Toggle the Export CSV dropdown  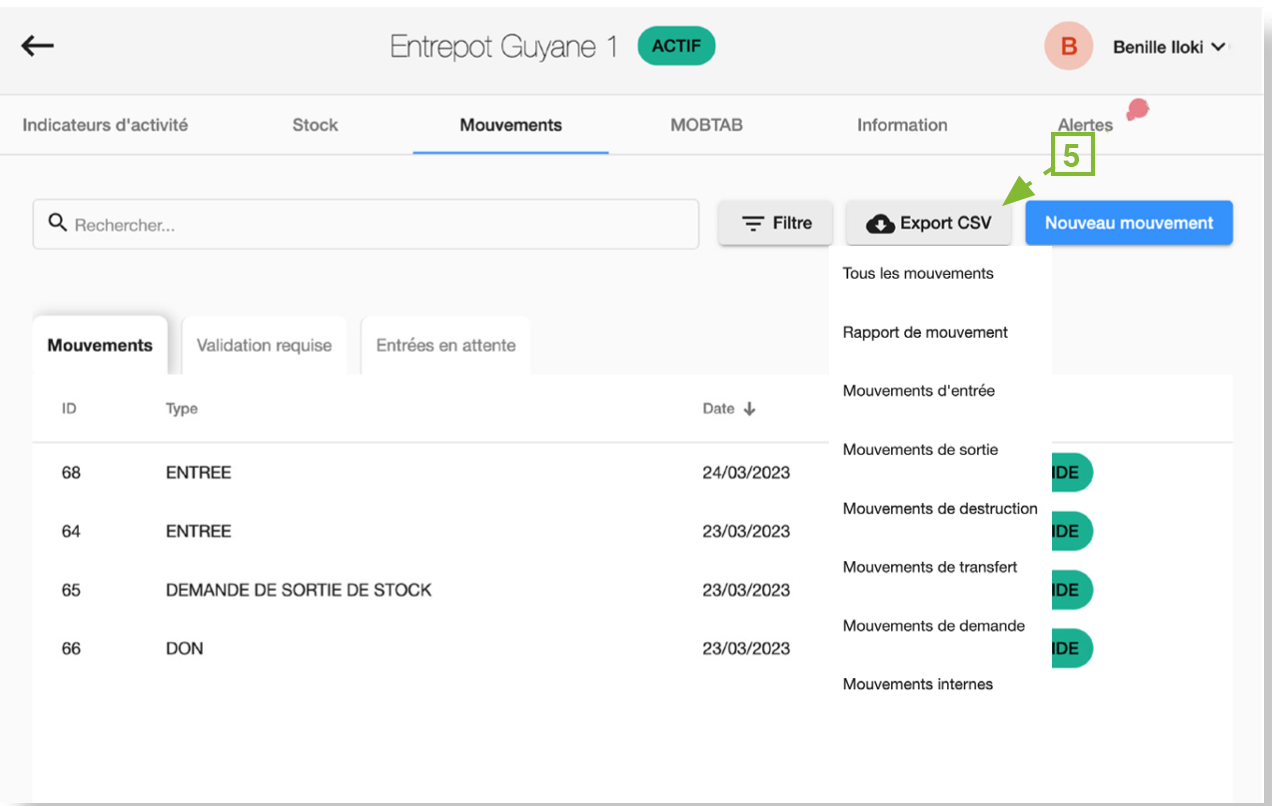coord(929,223)
